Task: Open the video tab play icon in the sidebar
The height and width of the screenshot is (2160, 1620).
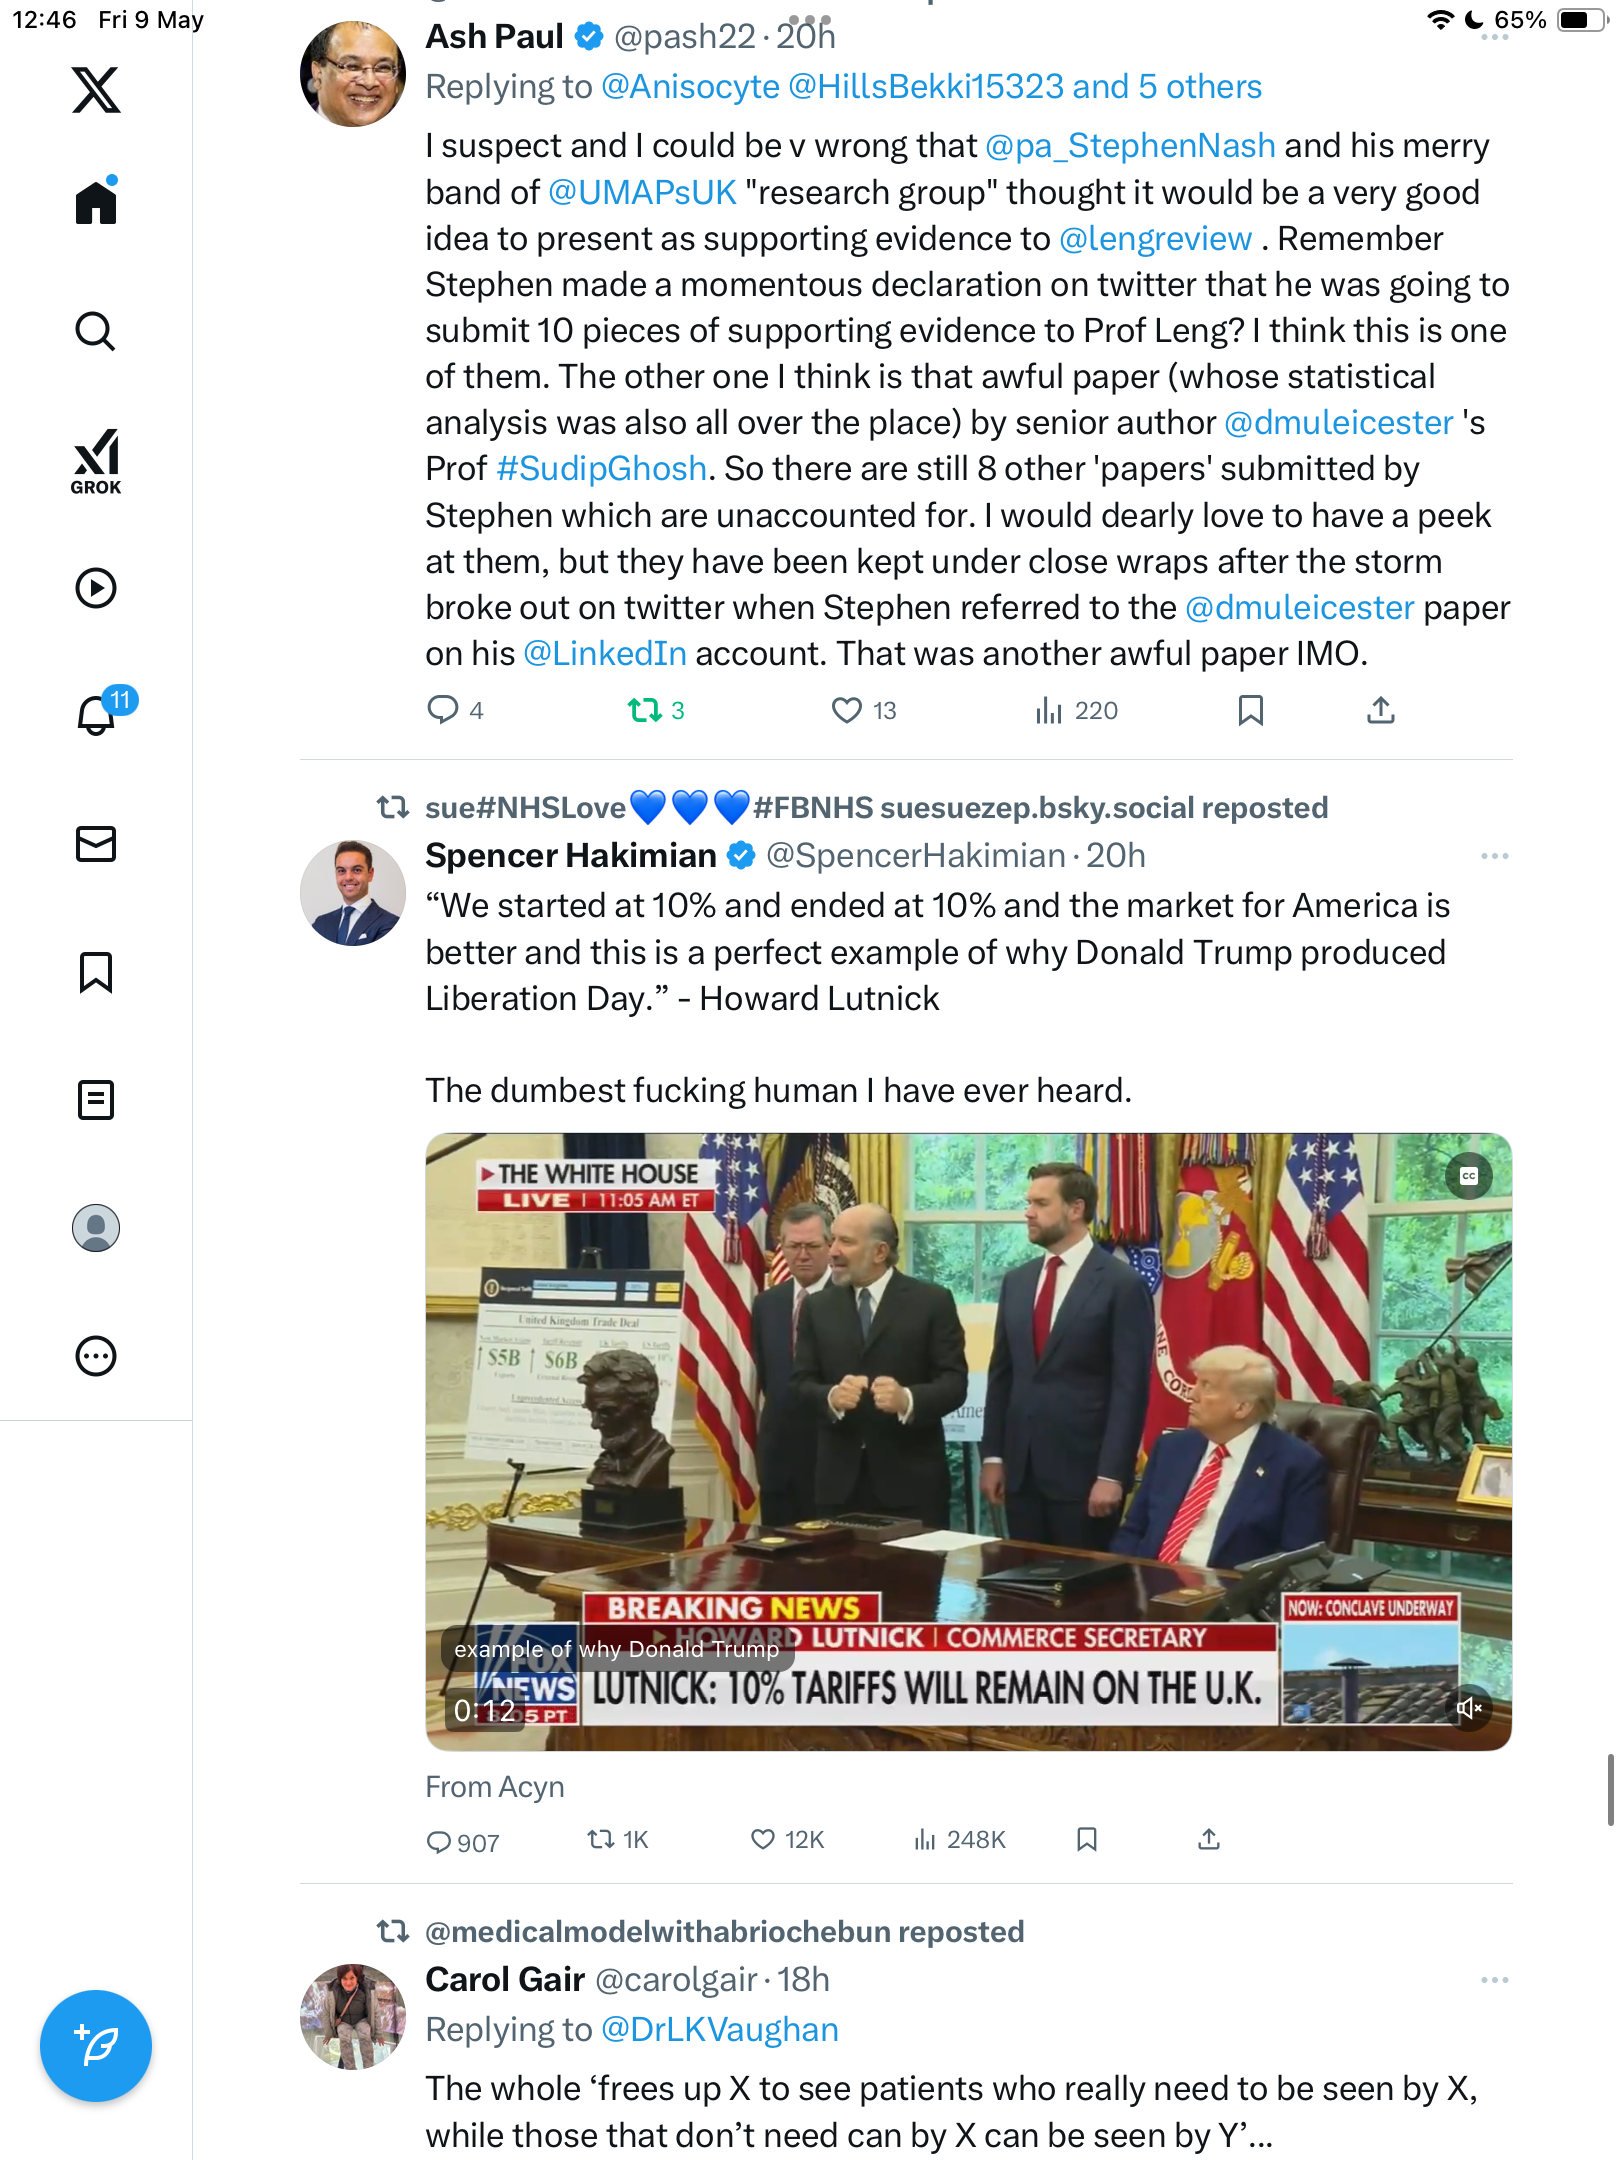Action: point(96,588)
